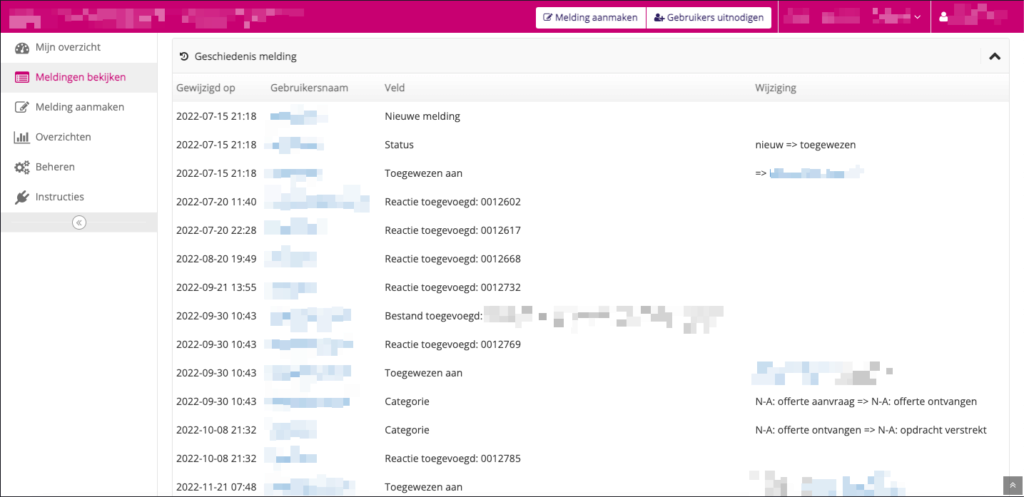1024x497 pixels.
Task: Click the bar chart icon for Overzichten
Action: (22, 137)
